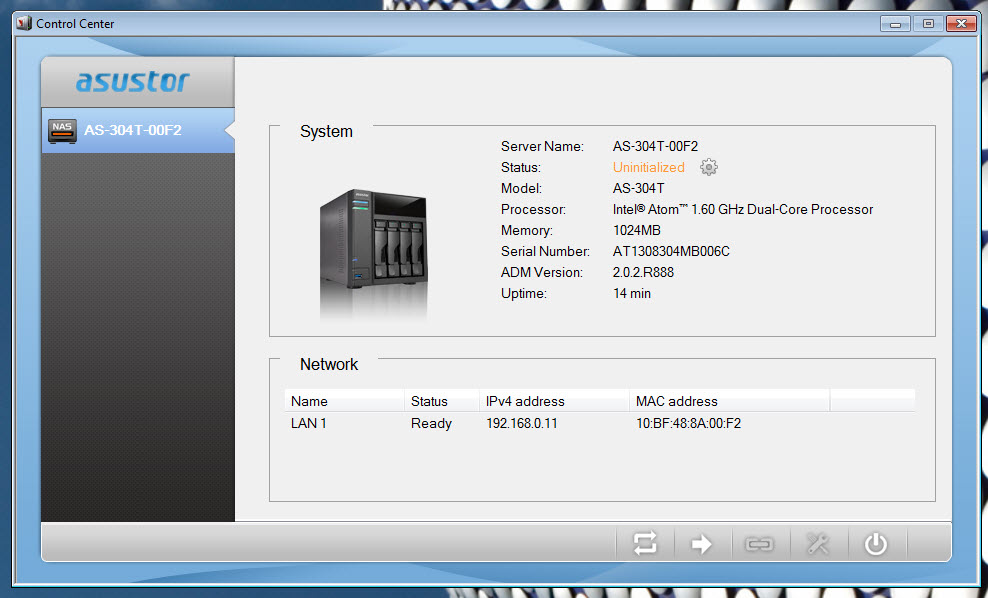Click the server name value AS-304T-00F2 in System
Image resolution: width=988 pixels, height=598 pixels.
[655, 146]
